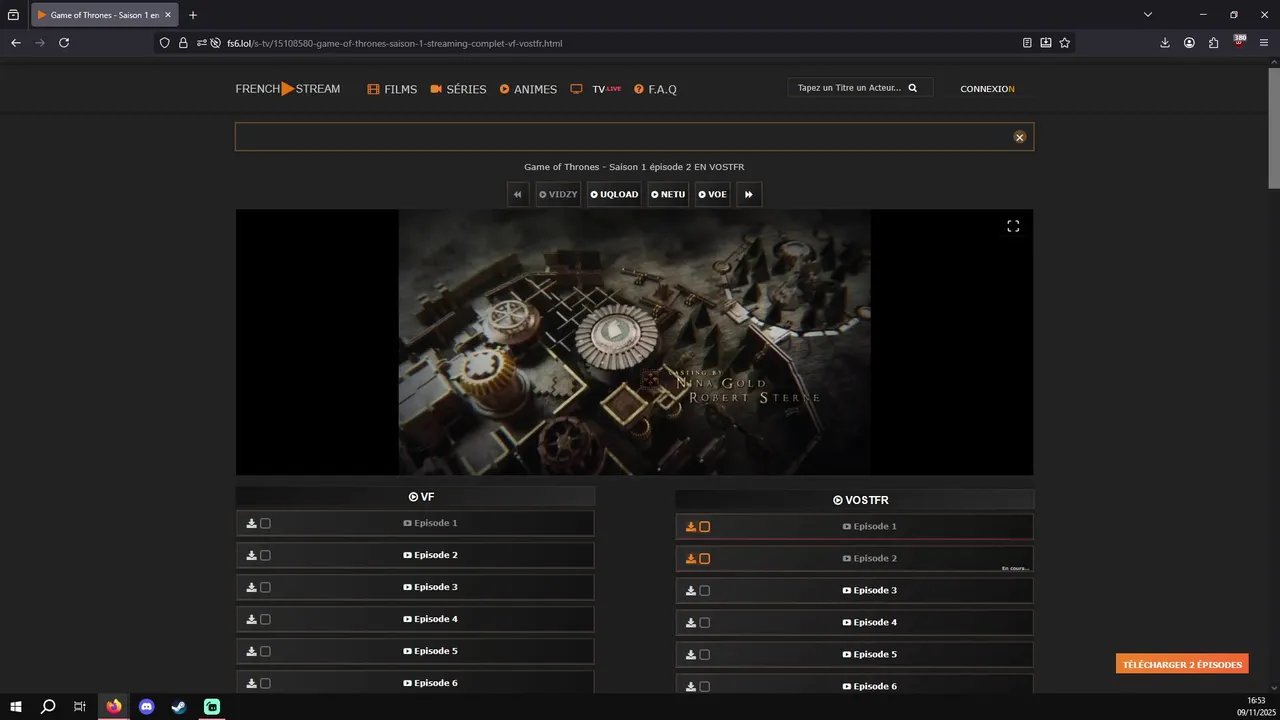Open the F.A.Q page
Screen dimensions: 1280x720
(655, 89)
